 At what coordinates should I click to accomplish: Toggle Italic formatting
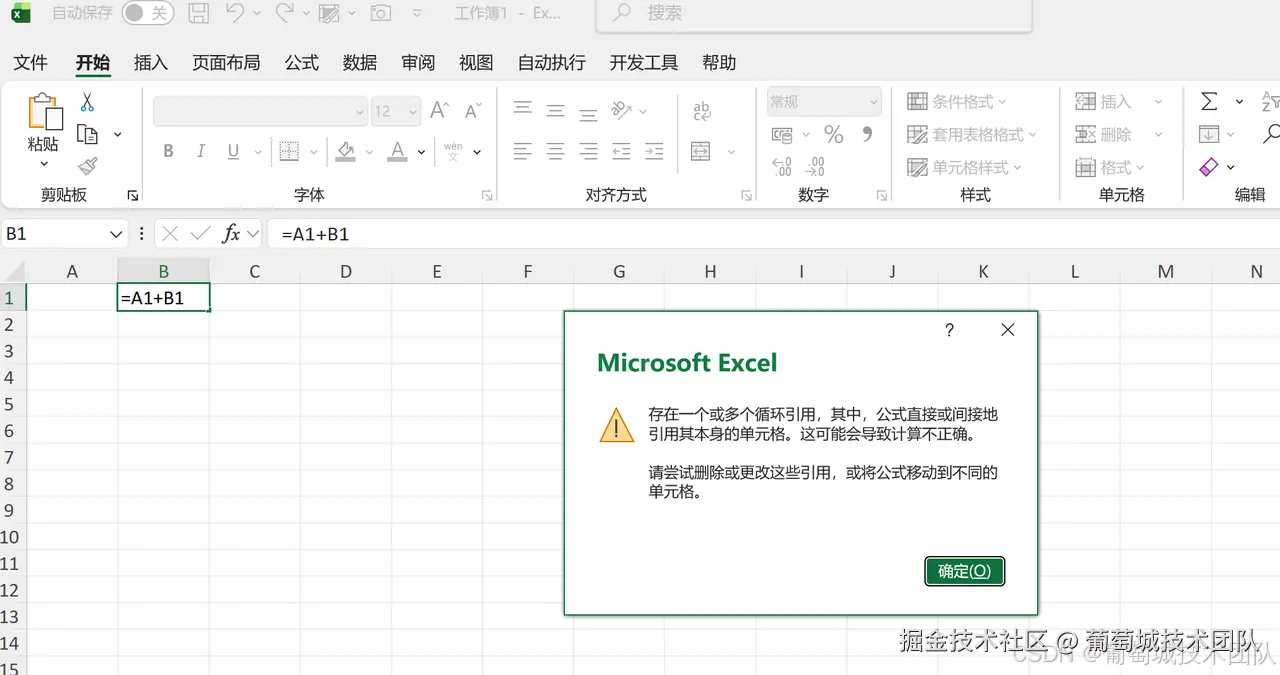pos(200,151)
